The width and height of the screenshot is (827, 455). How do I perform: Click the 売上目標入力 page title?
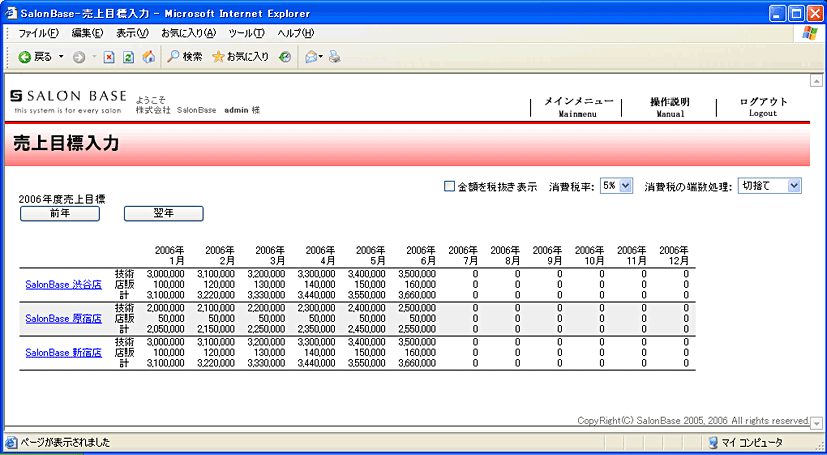[64, 143]
